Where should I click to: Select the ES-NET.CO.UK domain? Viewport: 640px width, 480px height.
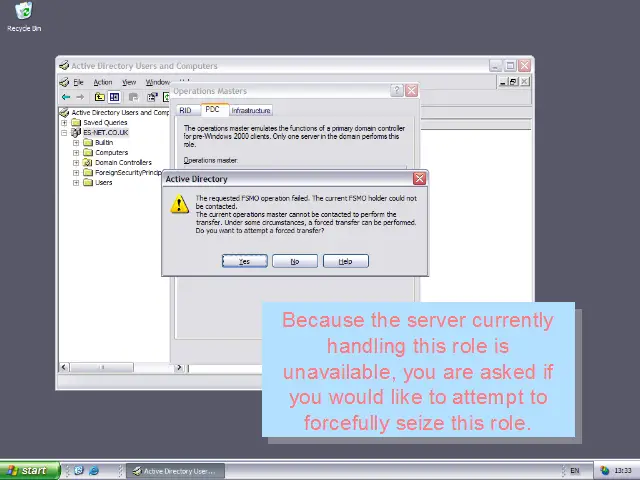106,133
